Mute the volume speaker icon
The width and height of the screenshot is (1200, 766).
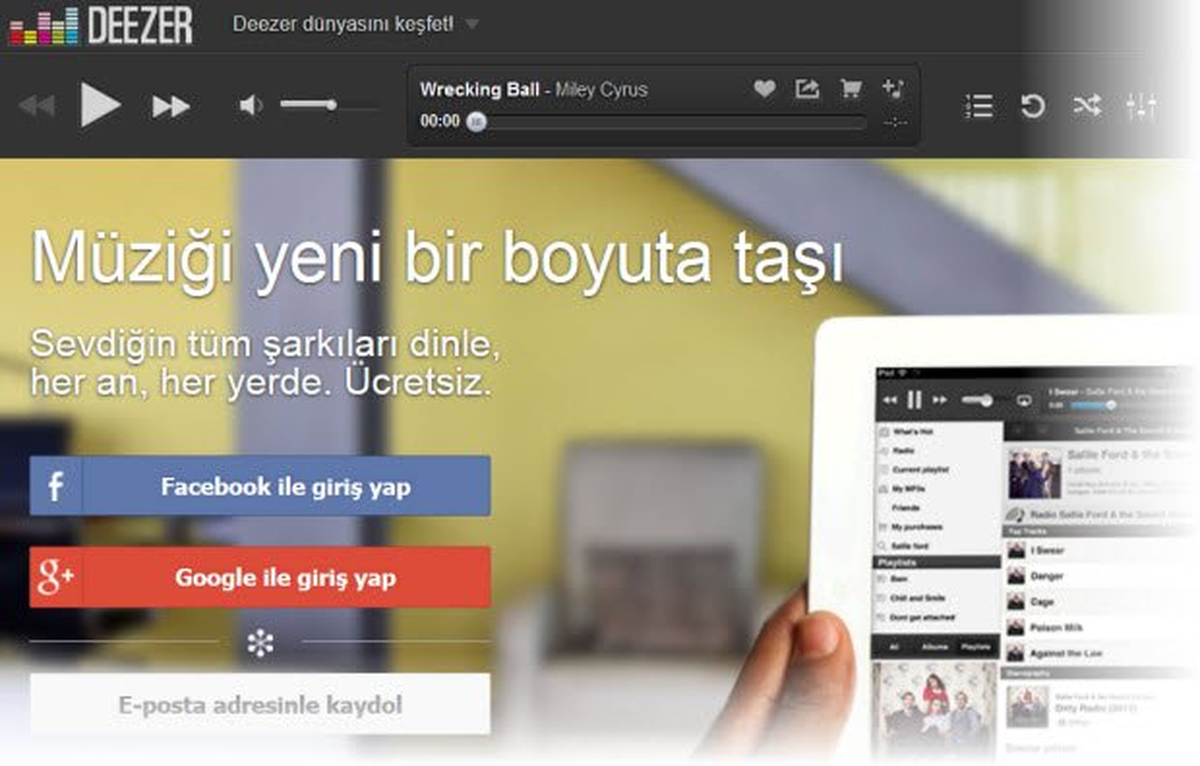pyautogui.click(x=251, y=105)
